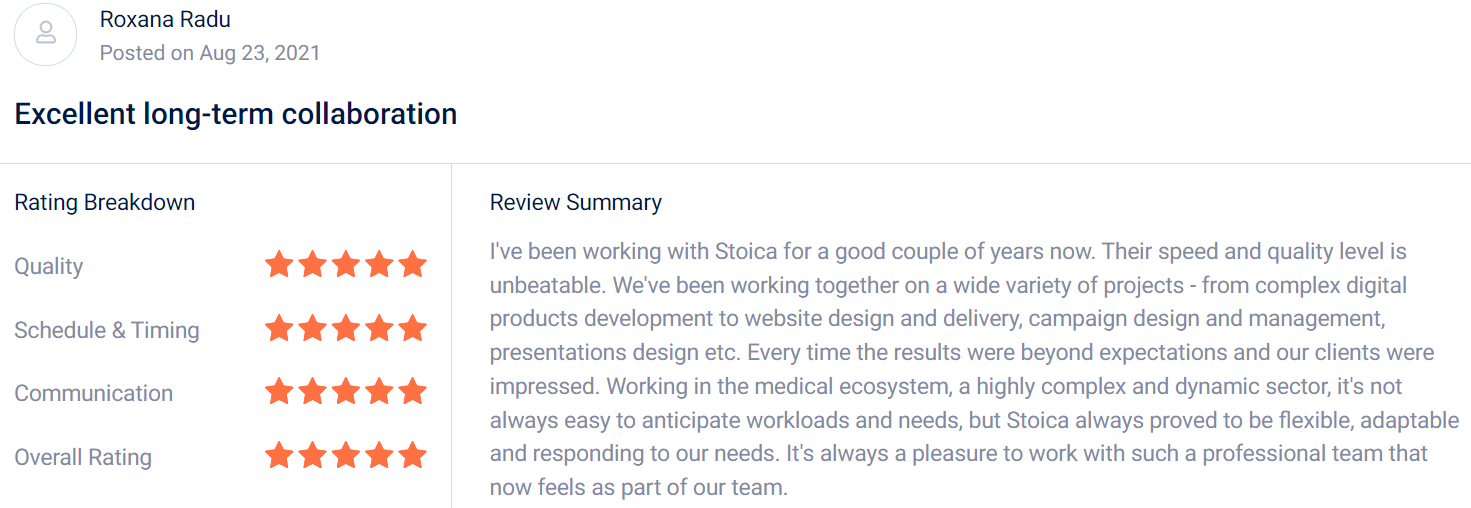
Task: Click the Quality rating label
Action: click(x=49, y=267)
